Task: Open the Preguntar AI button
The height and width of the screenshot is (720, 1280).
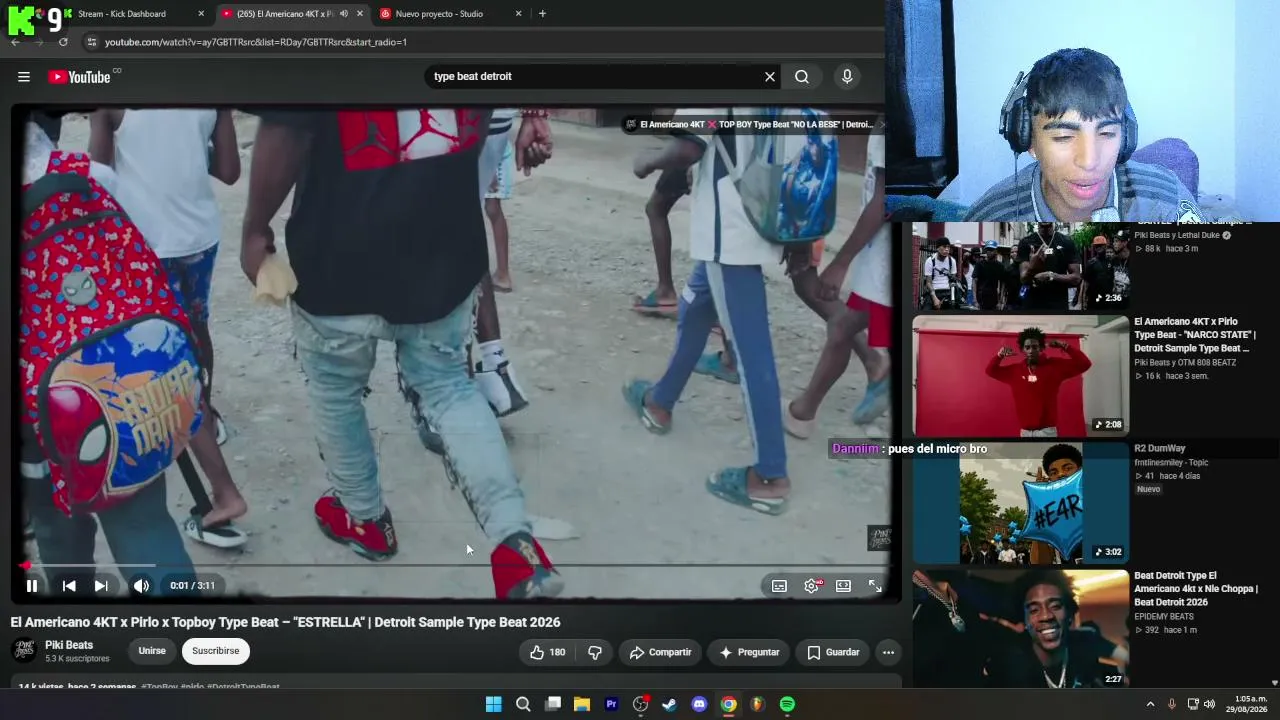Action: tap(749, 652)
